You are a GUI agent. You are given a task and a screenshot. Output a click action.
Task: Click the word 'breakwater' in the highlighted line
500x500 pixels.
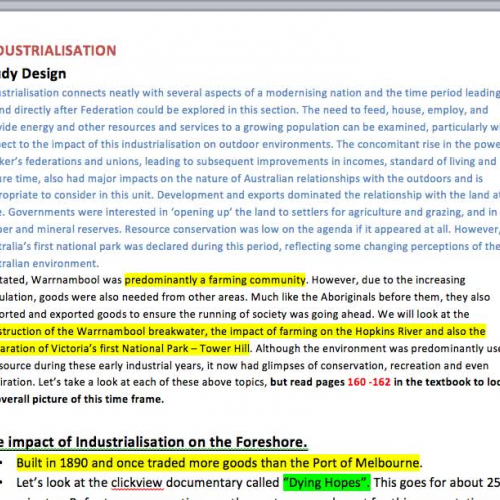pyautogui.click(x=178, y=331)
